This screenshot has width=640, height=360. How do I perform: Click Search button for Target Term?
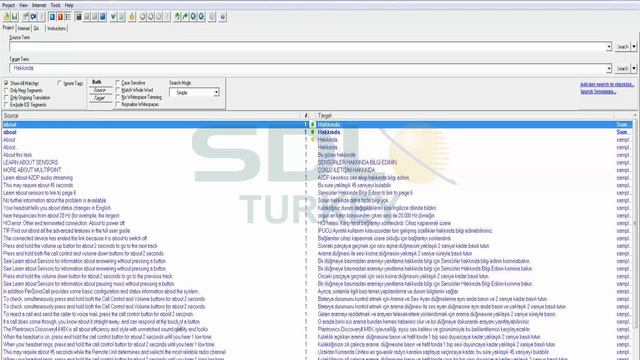point(622,69)
